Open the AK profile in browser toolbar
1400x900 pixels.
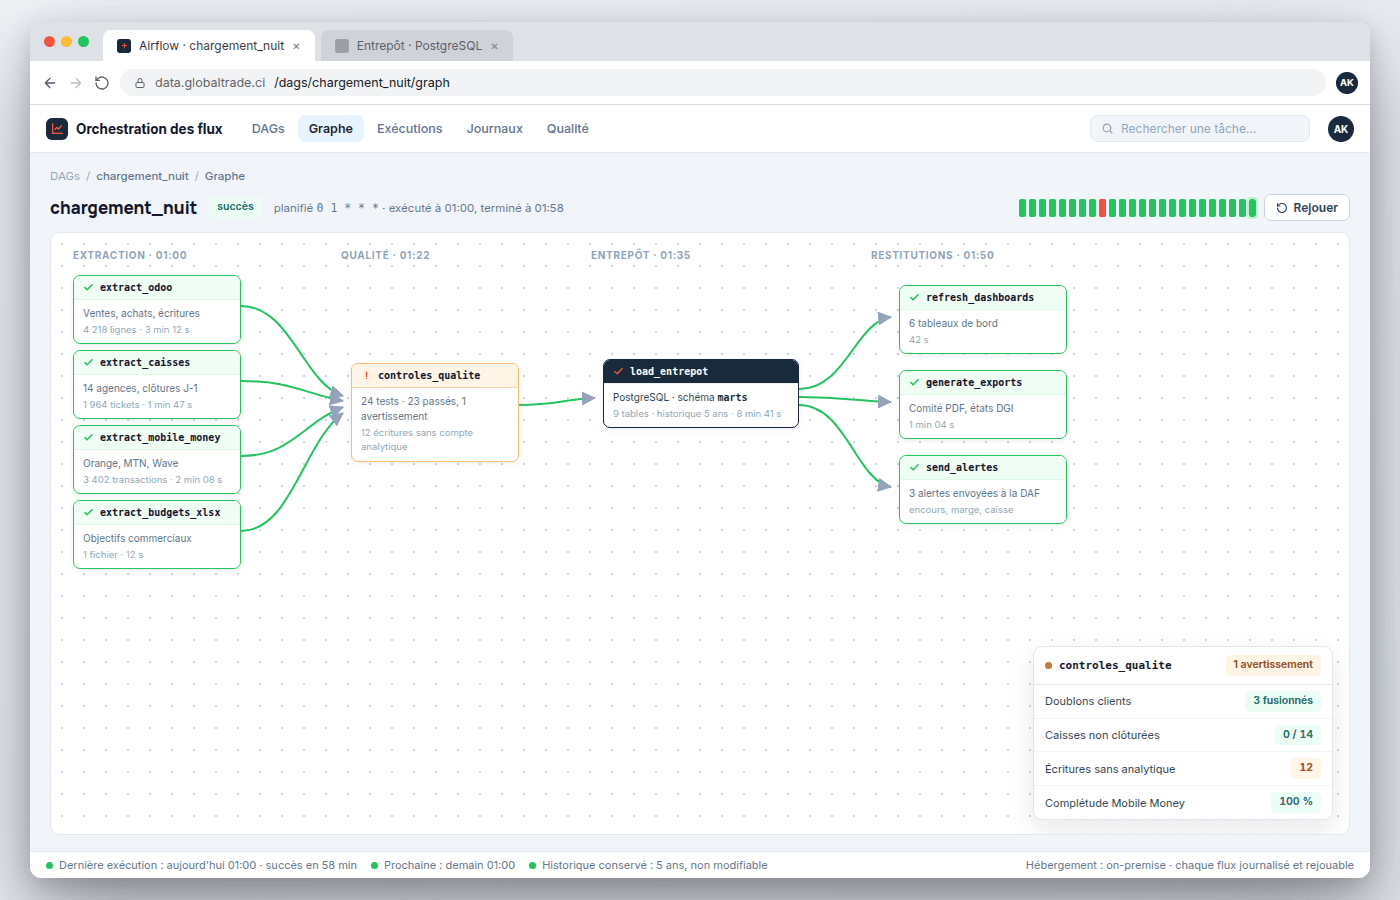tap(1347, 83)
